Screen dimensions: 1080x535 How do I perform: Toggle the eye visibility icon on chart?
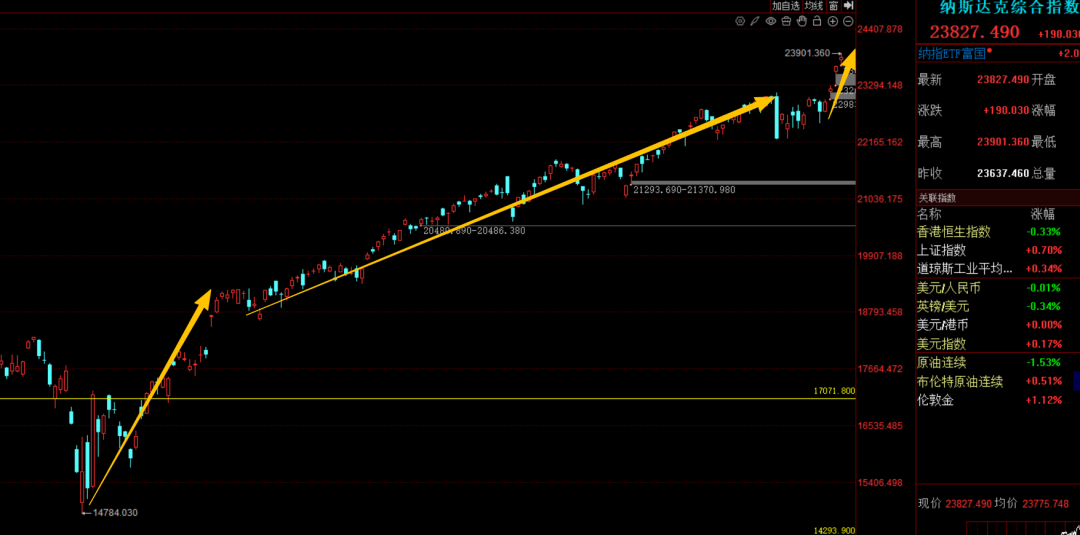[771, 21]
